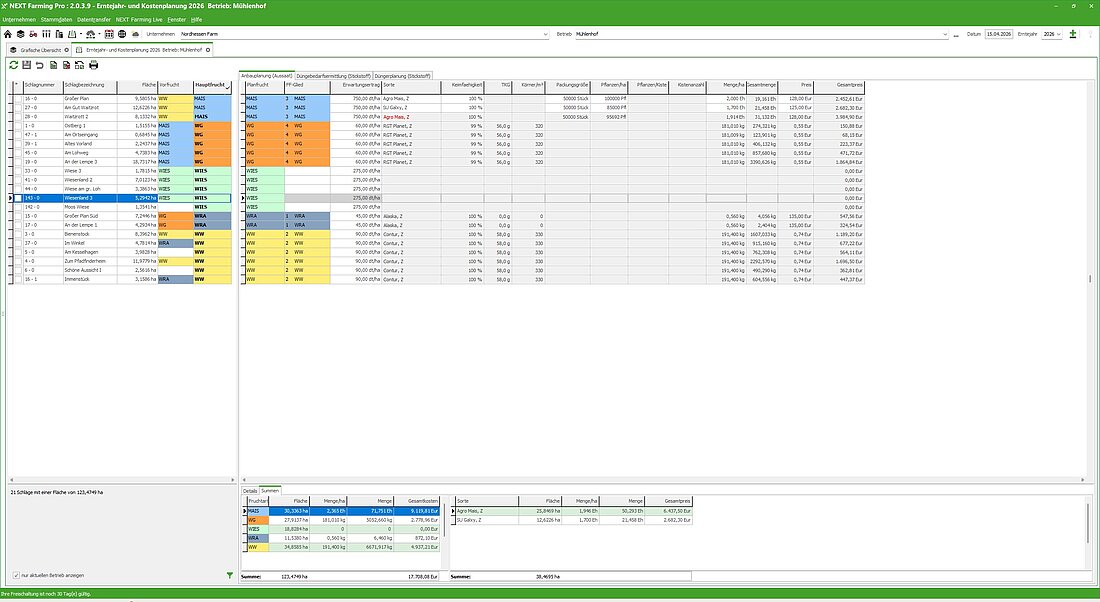Sort by the Hauptfrucht column header
Image resolution: width=1100 pixels, height=602 pixels.
coord(211,87)
